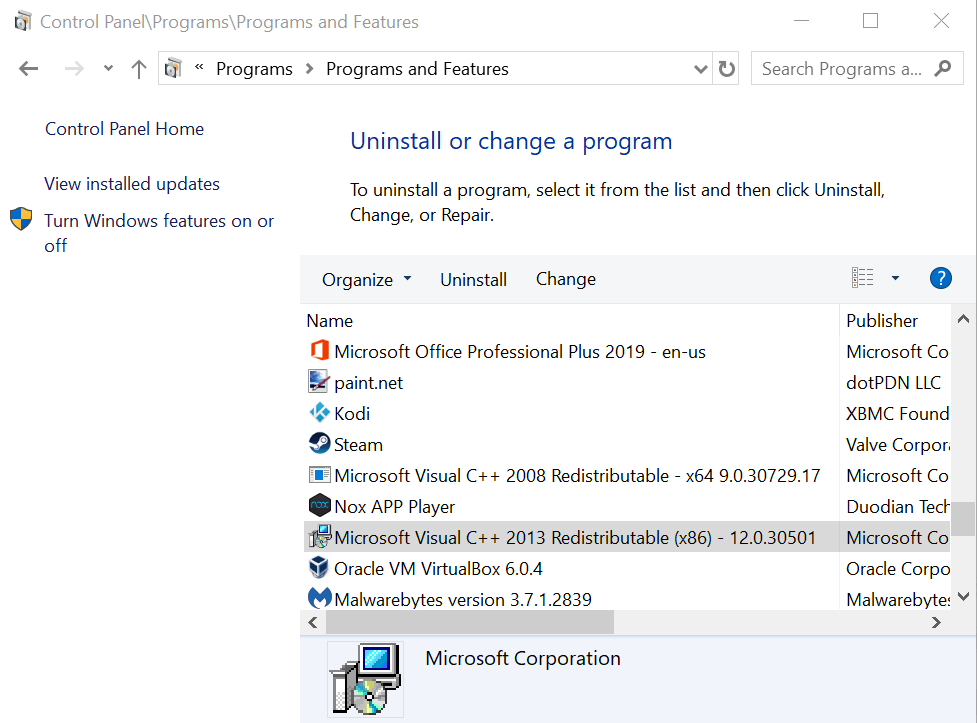Image resolution: width=977 pixels, height=723 pixels.
Task: Select the Malwarebytes icon
Action: [x=320, y=598]
